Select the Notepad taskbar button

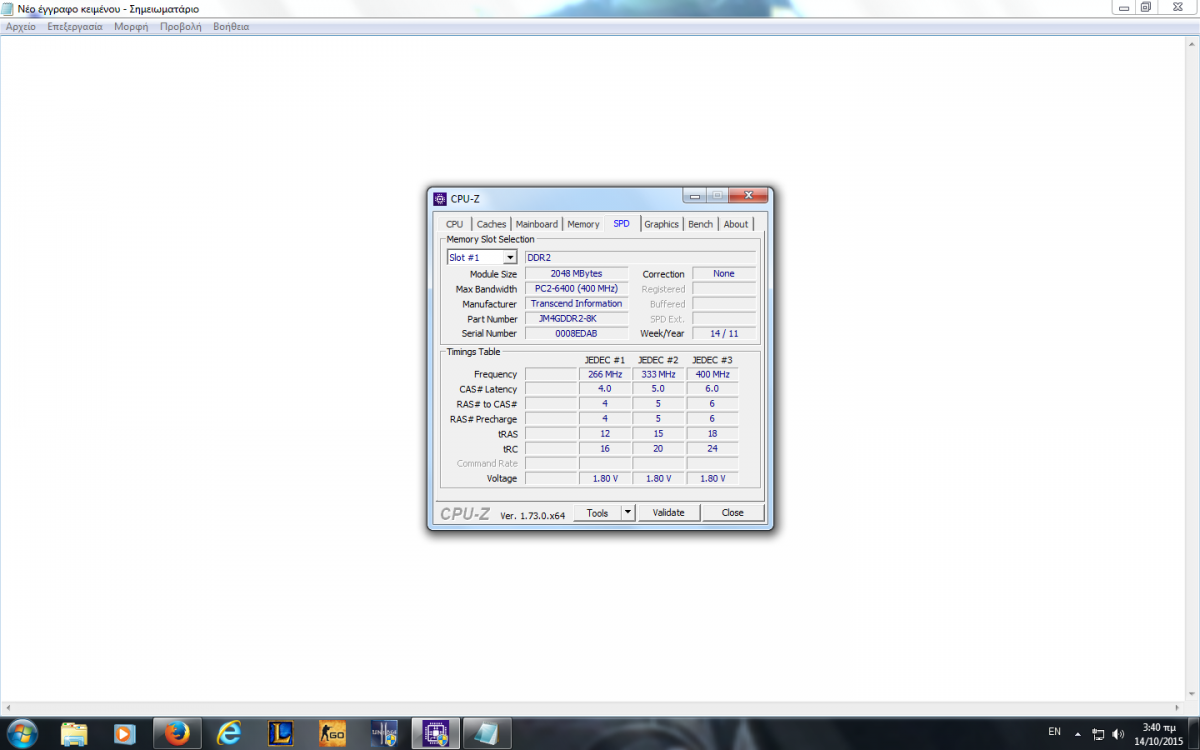point(487,733)
